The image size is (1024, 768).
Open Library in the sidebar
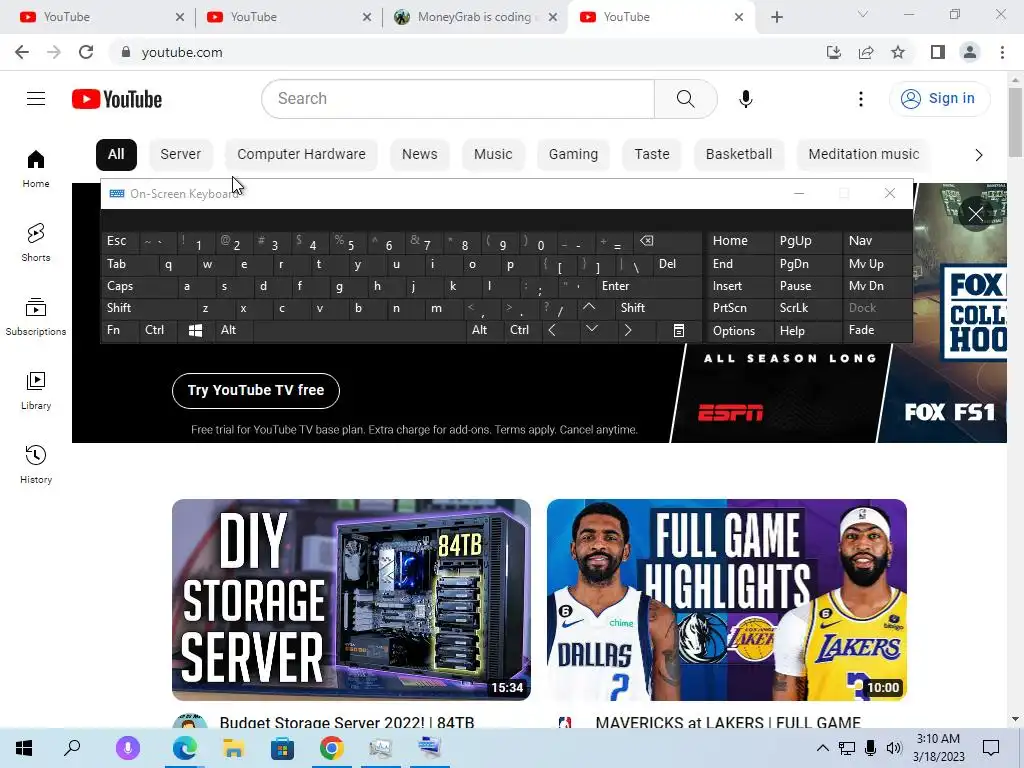pos(36,391)
